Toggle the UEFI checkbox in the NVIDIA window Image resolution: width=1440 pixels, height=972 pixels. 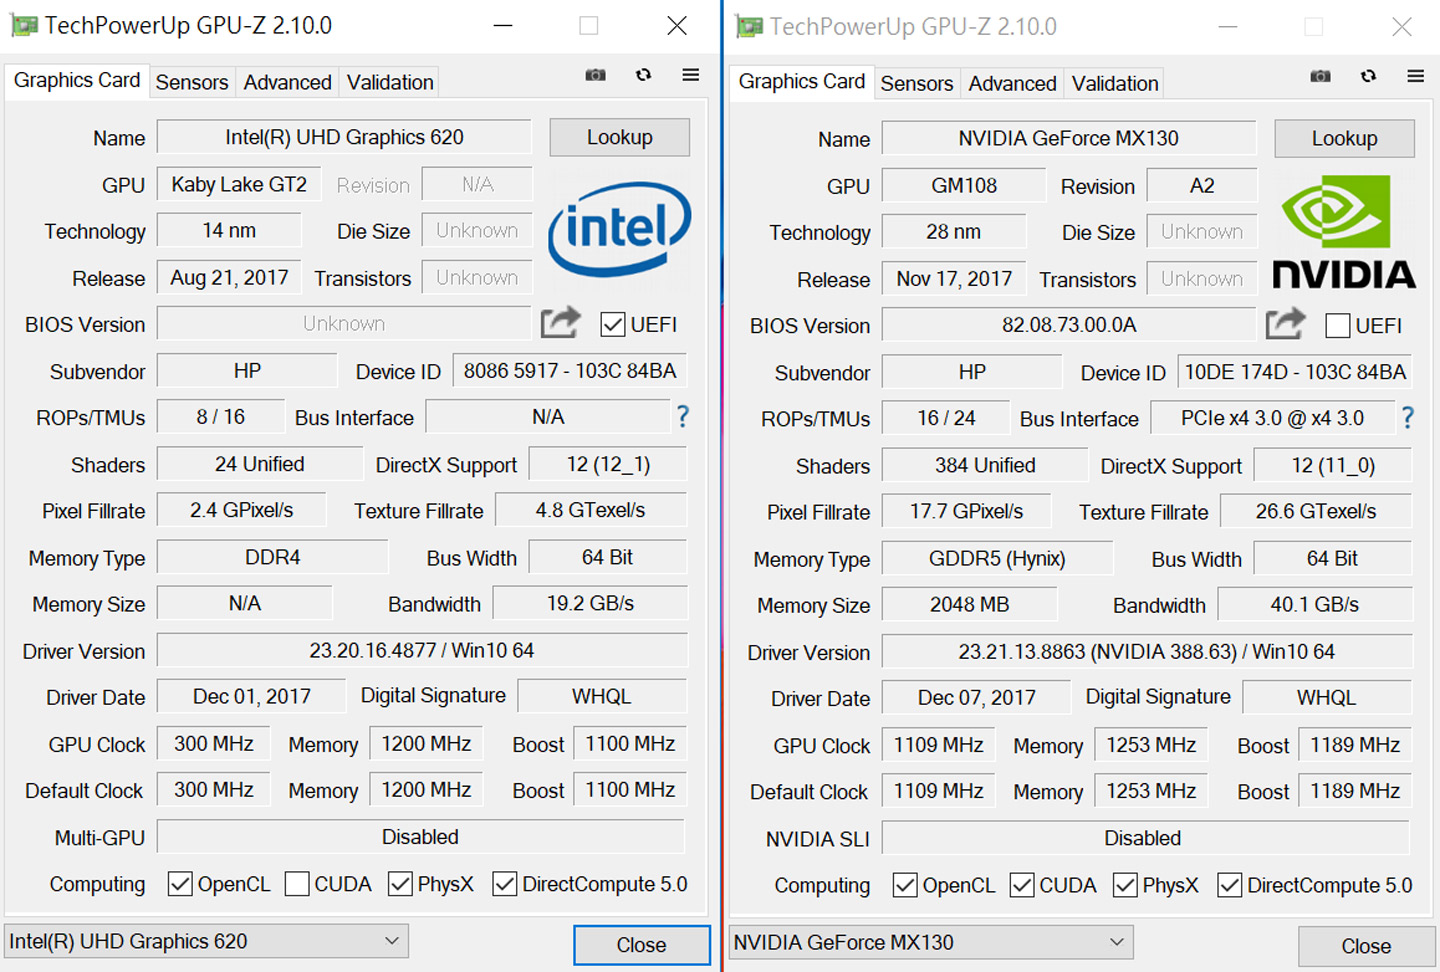(x=1337, y=326)
